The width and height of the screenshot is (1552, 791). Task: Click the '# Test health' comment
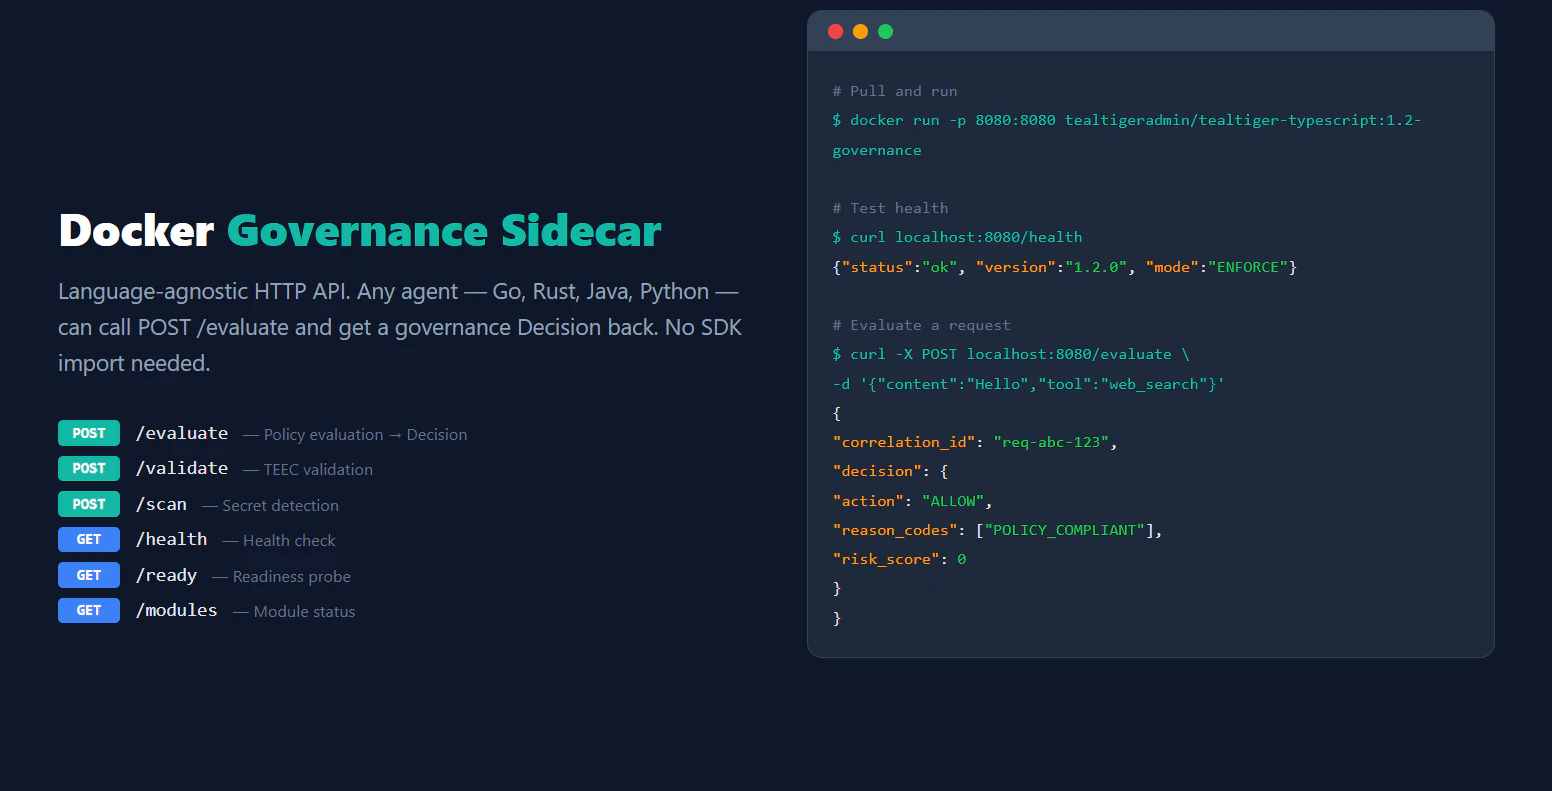(890, 208)
